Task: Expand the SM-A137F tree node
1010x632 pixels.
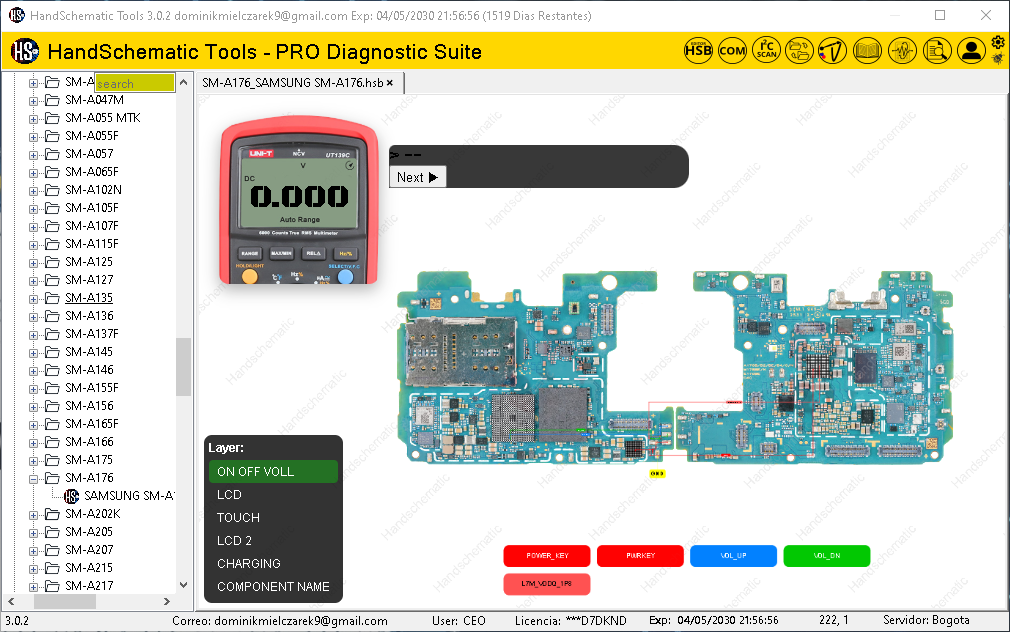Action: pyautogui.click(x=33, y=334)
